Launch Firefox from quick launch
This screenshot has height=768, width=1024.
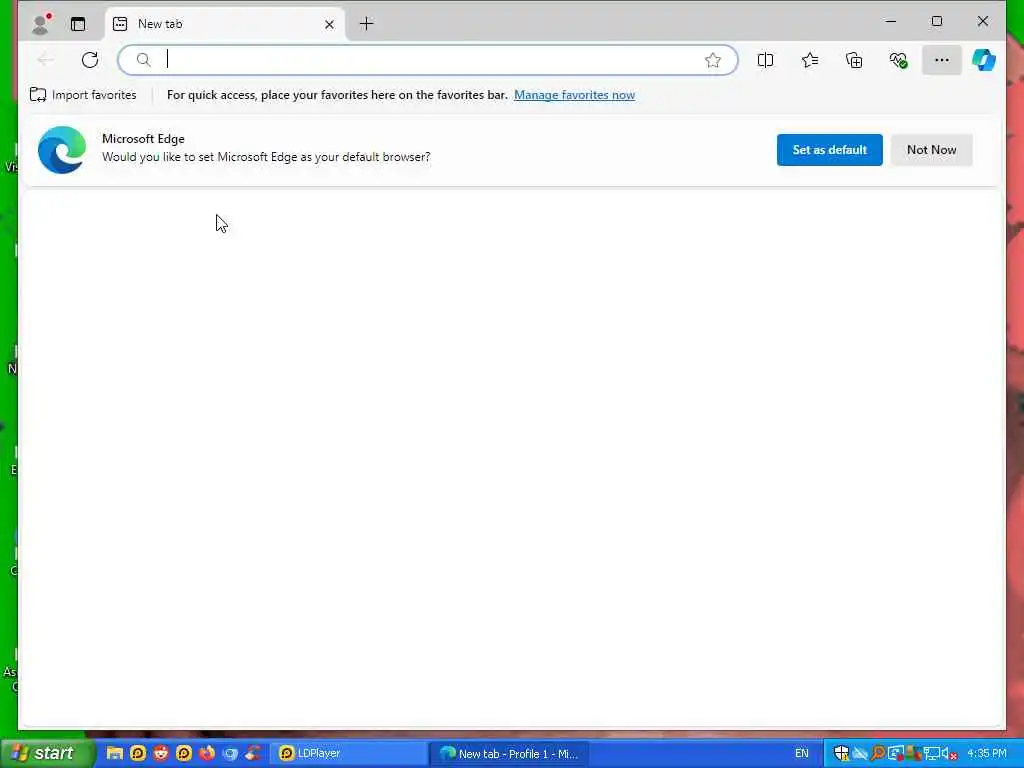(207, 754)
